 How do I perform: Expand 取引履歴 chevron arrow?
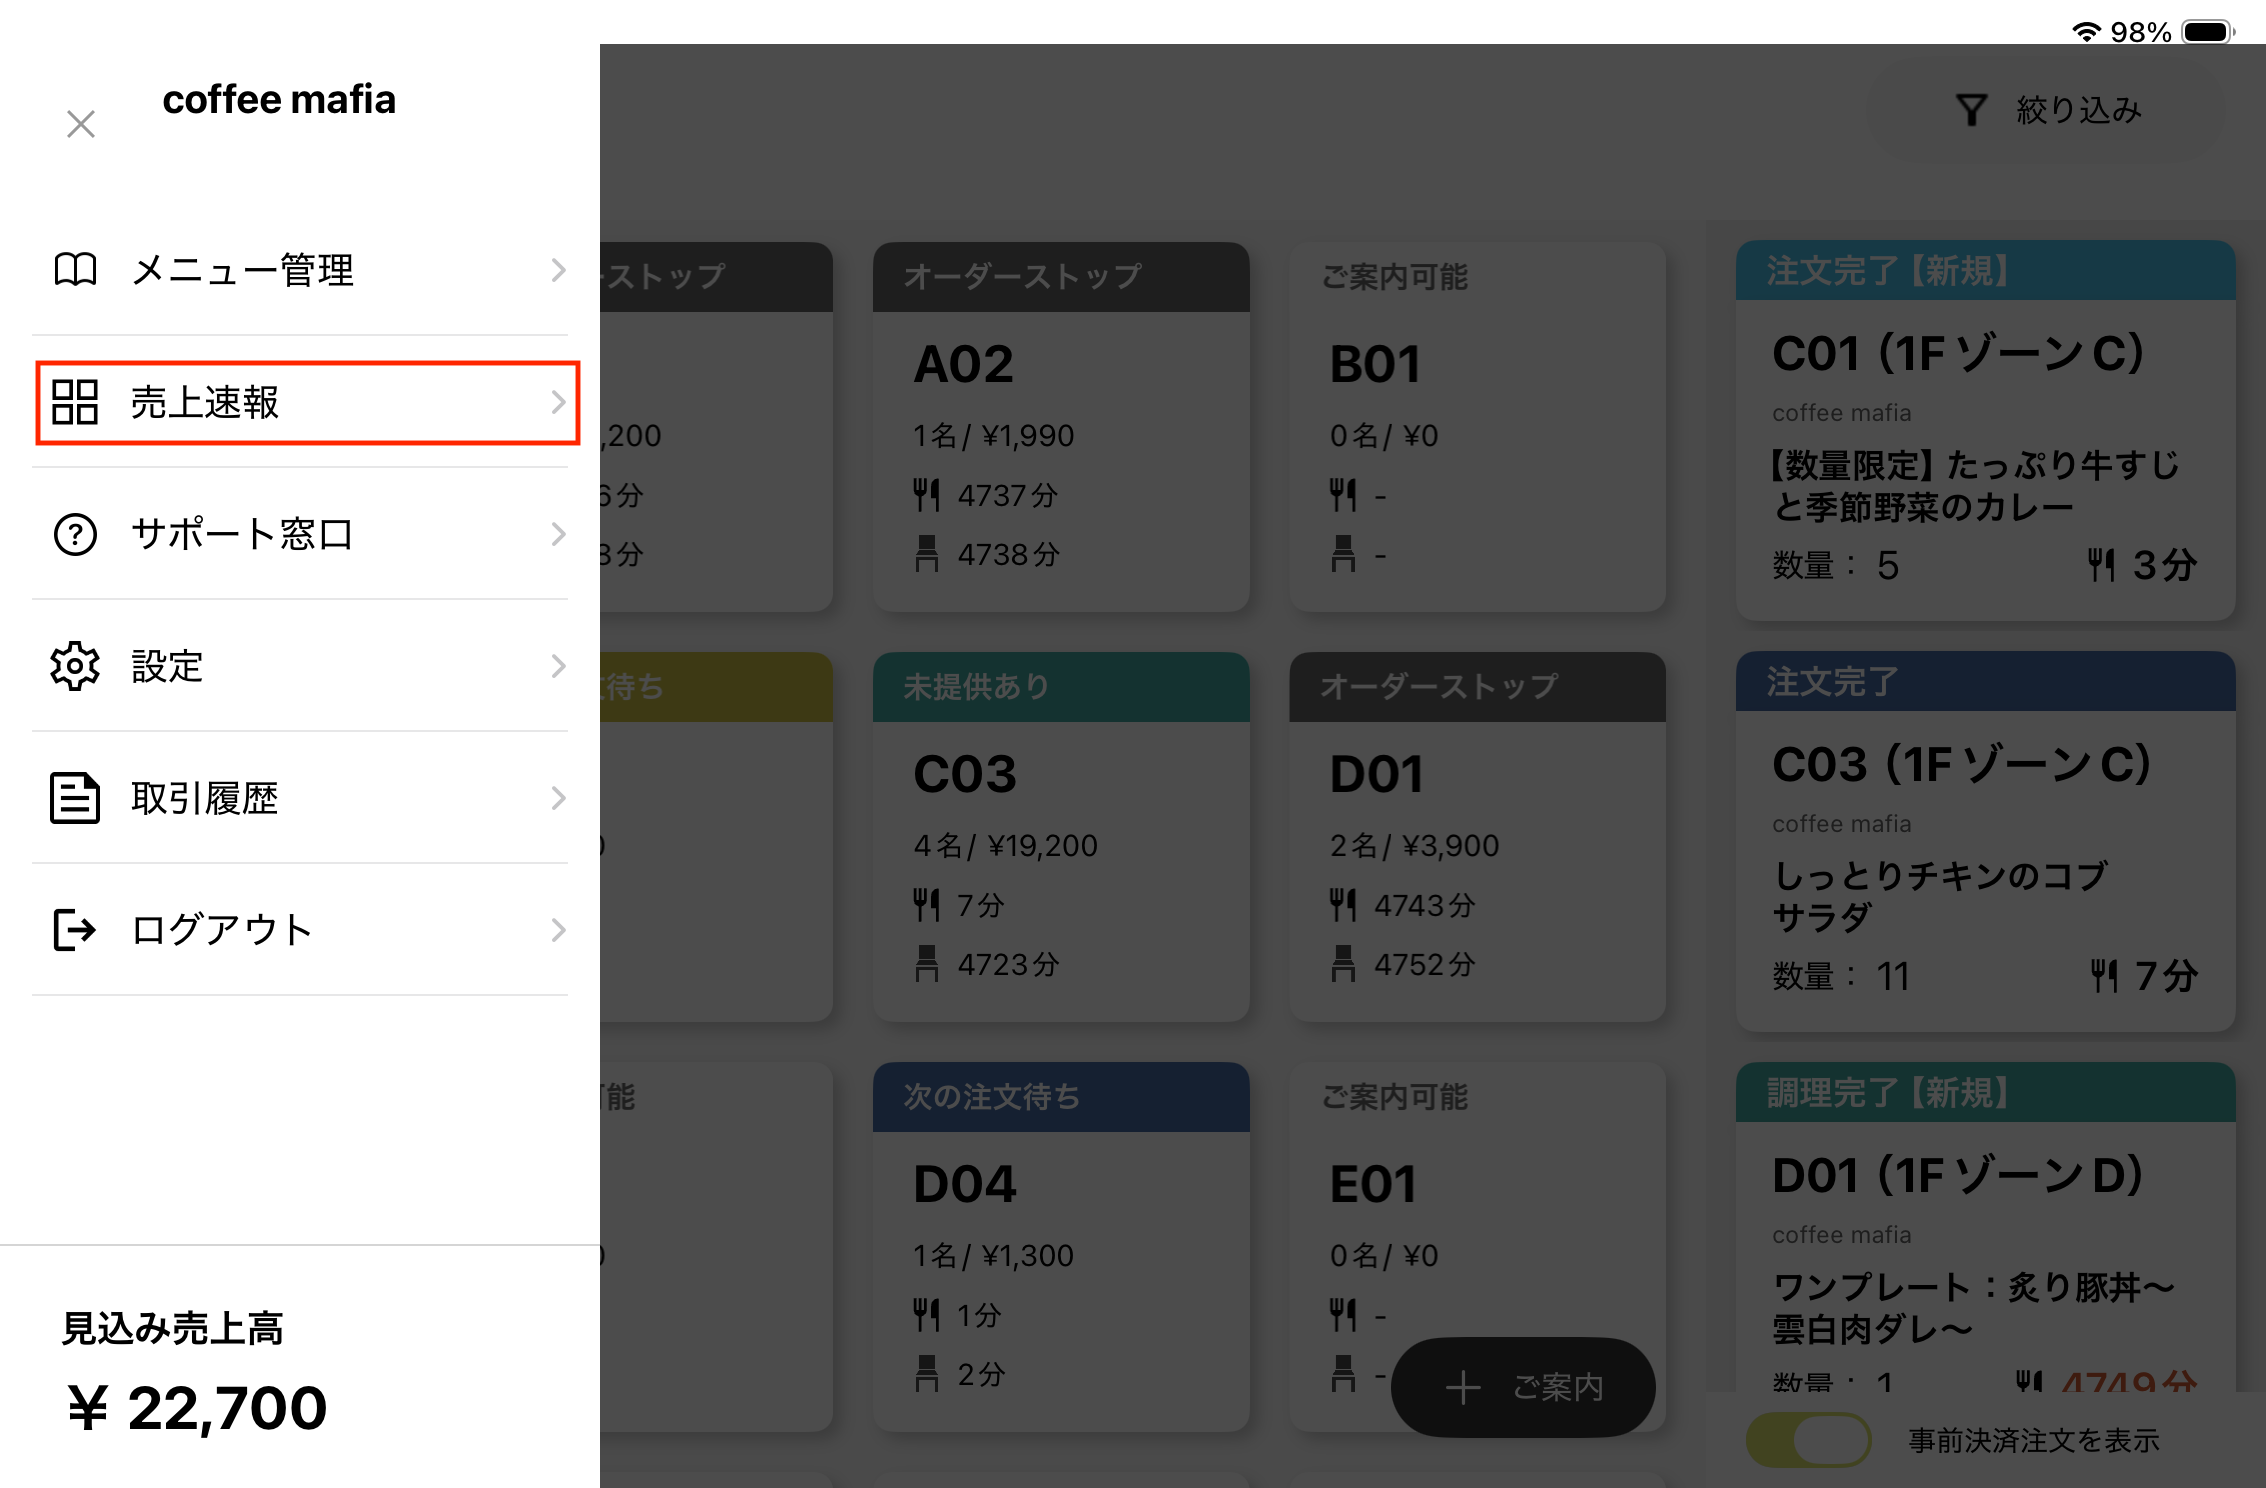(x=558, y=798)
